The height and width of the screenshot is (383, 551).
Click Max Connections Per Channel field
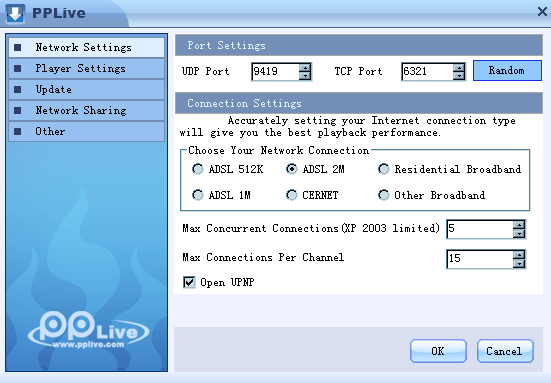click(480, 259)
